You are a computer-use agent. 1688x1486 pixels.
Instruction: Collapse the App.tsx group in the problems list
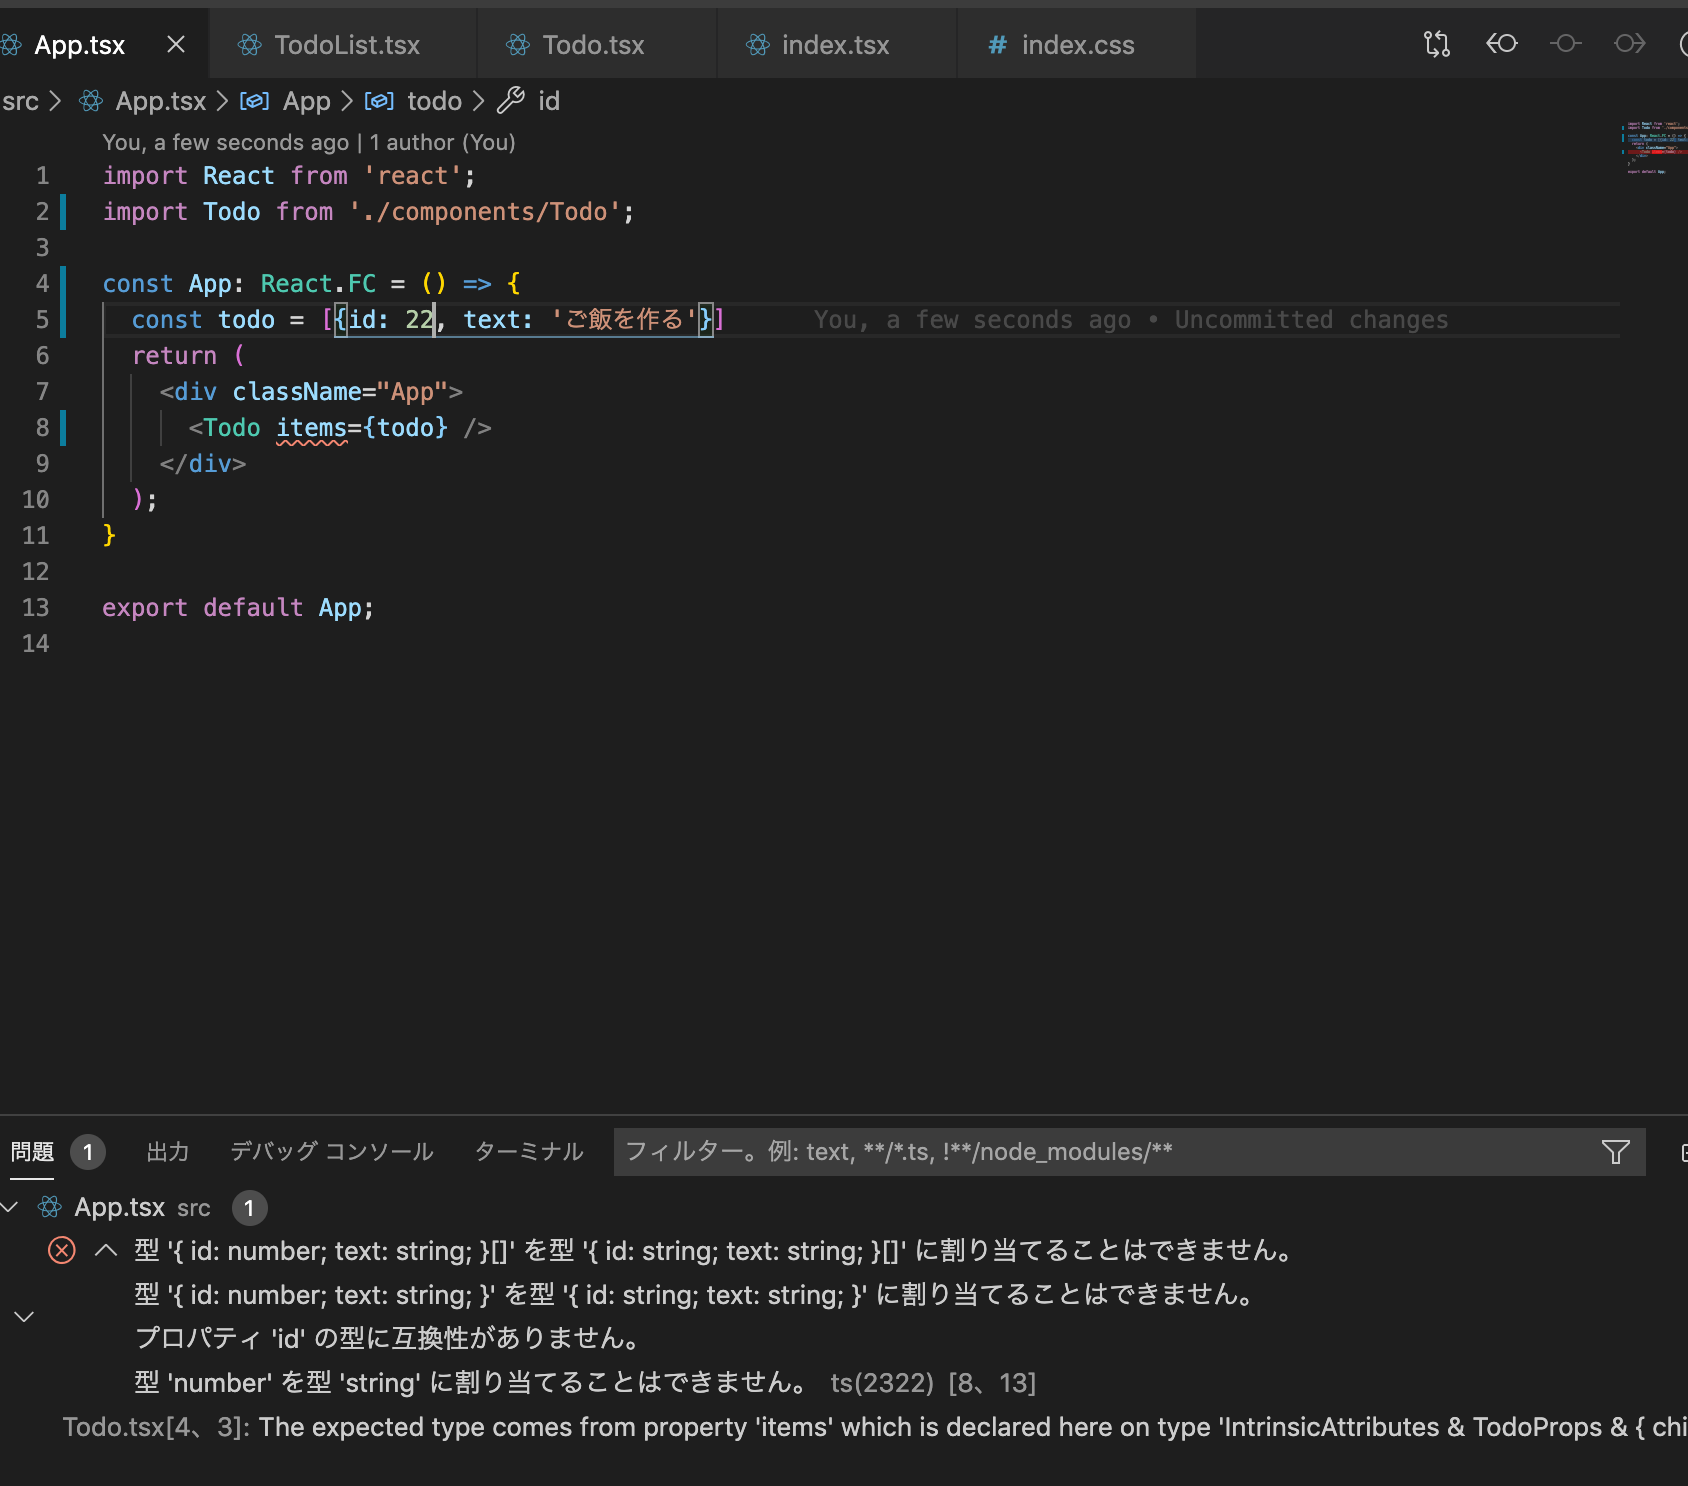point(10,1207)
